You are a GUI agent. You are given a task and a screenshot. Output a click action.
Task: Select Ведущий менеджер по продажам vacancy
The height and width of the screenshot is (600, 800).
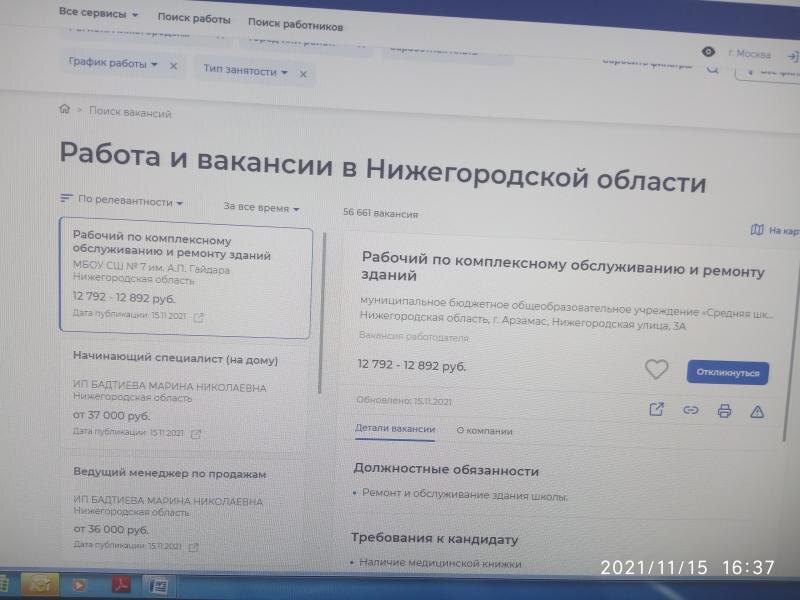[x=169, y=473]
